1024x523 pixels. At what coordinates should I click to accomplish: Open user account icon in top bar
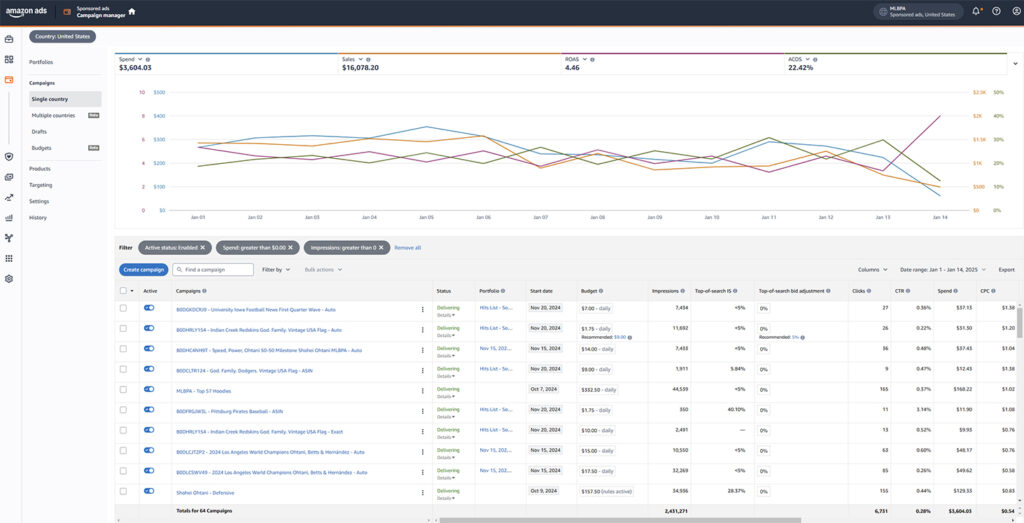click(x=1016, y=11)
